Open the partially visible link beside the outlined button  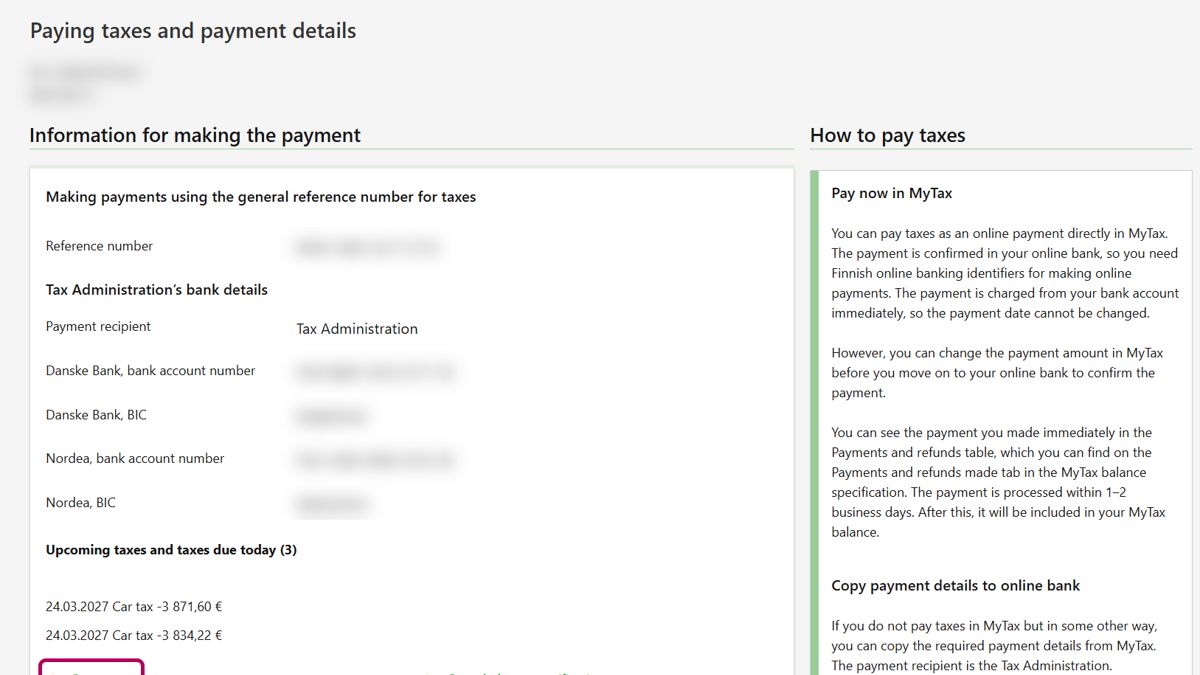pos(510,672)
